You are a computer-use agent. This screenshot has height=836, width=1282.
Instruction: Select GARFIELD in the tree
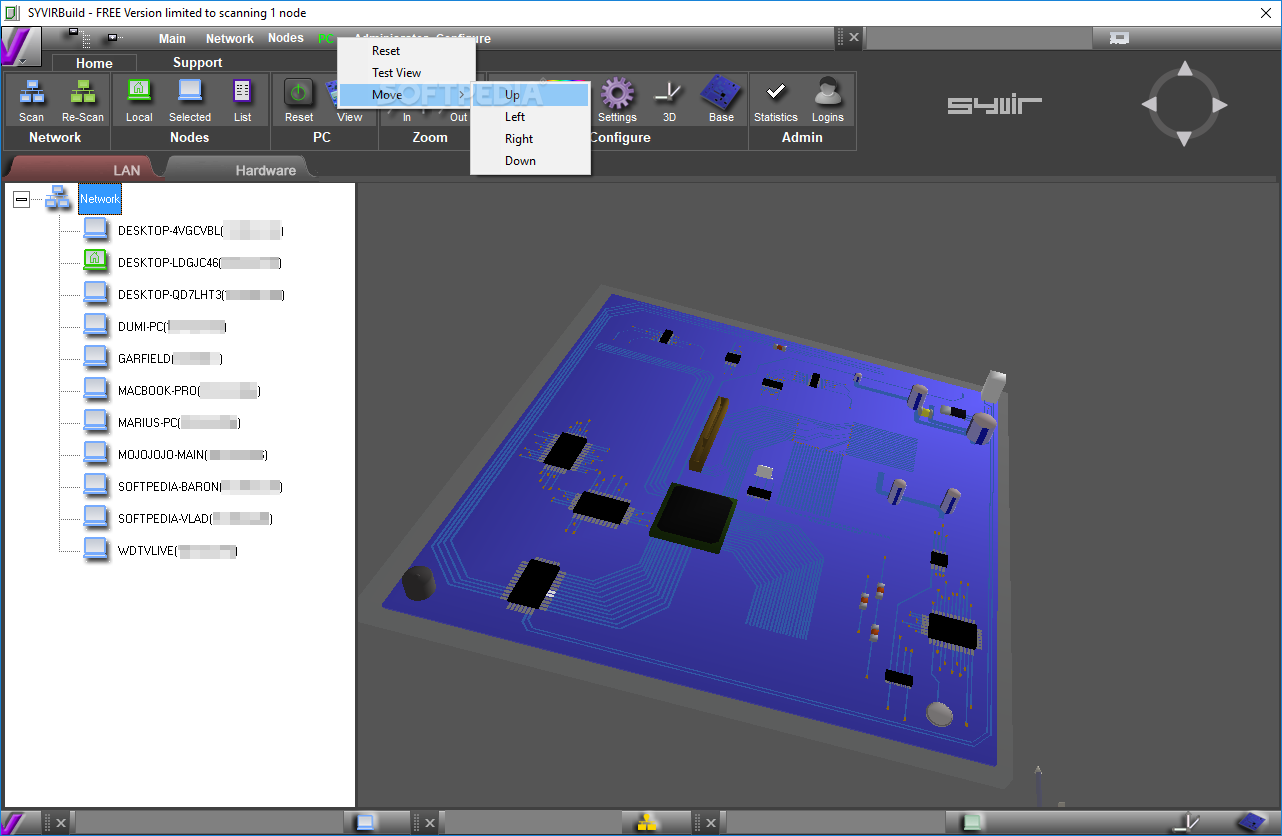click(x=170, y=359)
